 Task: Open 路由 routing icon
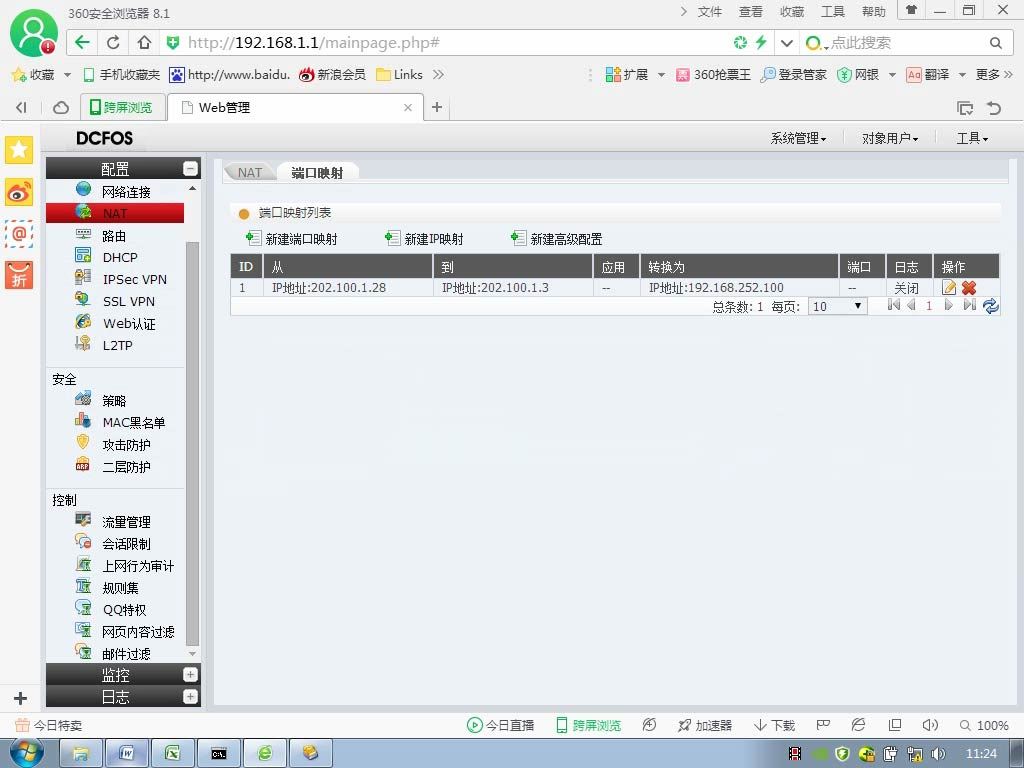tap(84, 234)
